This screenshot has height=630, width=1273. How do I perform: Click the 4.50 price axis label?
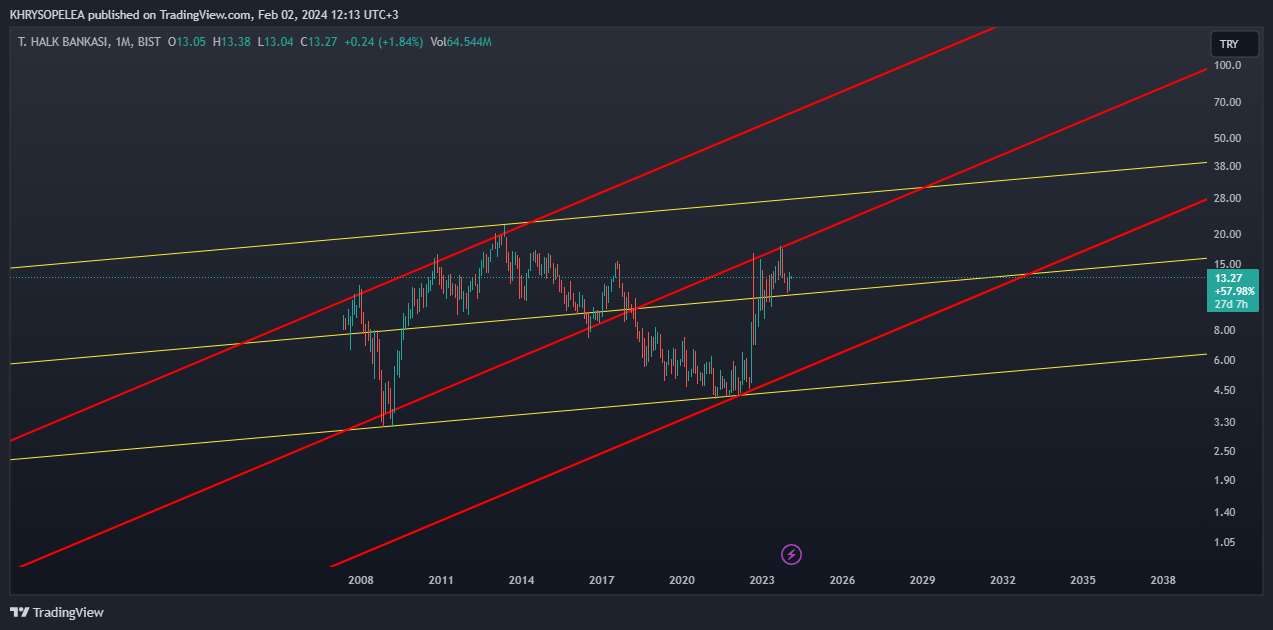tap(1224, 390)
